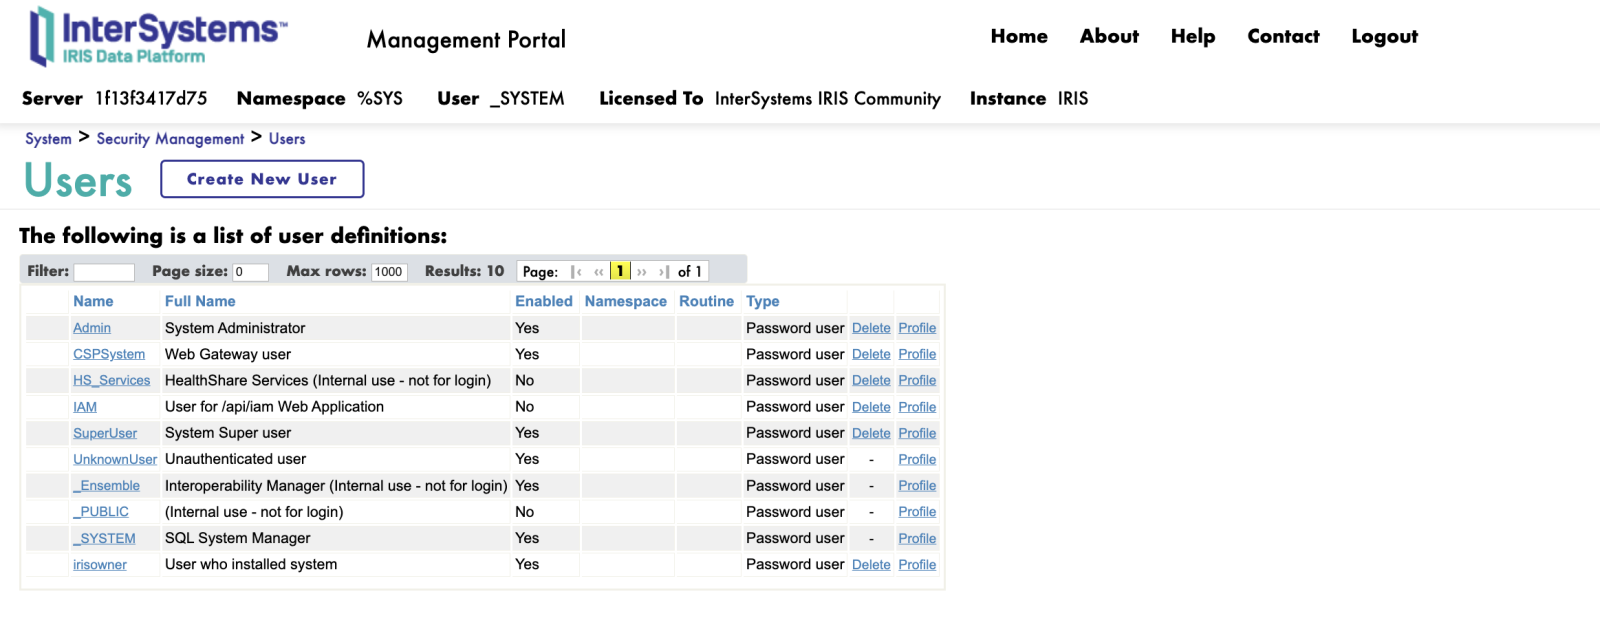Select page 1 in the pager
This screenshot has width=1600, height=636.
tap(620, 271)
